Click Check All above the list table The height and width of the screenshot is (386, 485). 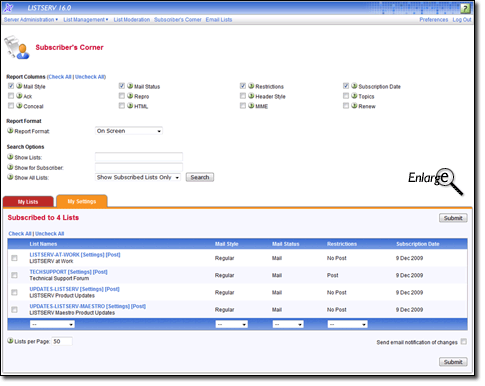(20, 234)
